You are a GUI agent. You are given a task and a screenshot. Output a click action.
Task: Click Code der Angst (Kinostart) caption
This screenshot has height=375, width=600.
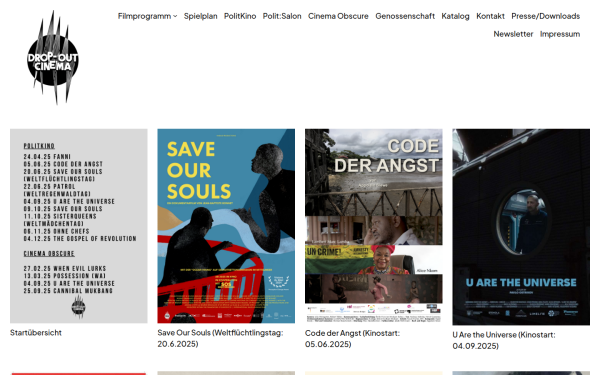click(352, 339)
